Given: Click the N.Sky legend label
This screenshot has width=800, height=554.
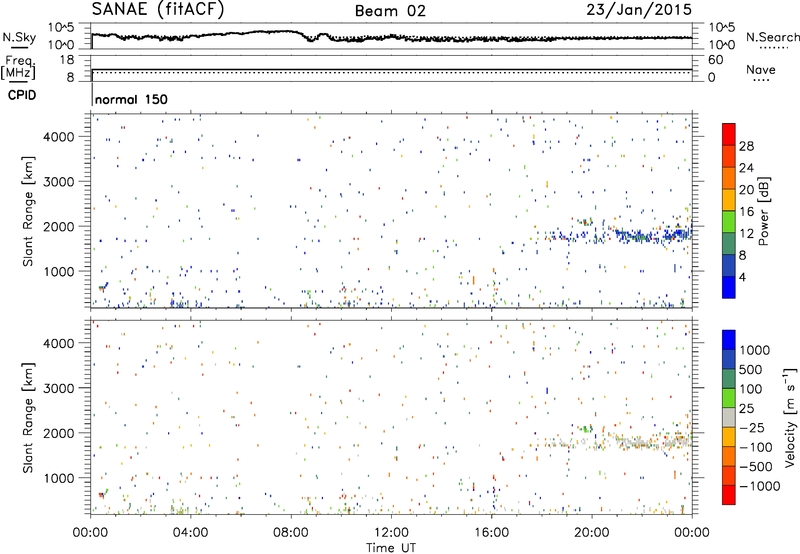Looking at the screenshot, I should [x=19, y=37].
